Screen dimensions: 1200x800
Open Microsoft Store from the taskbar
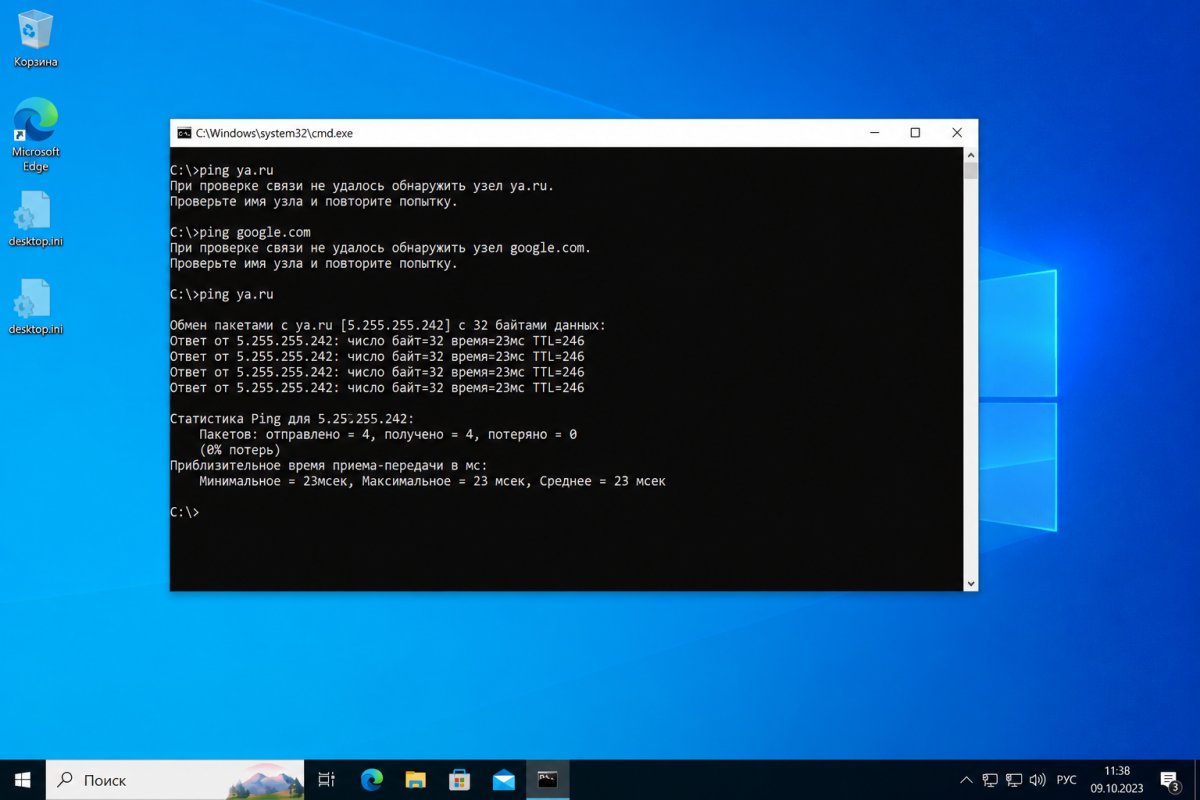click(460, 779)
